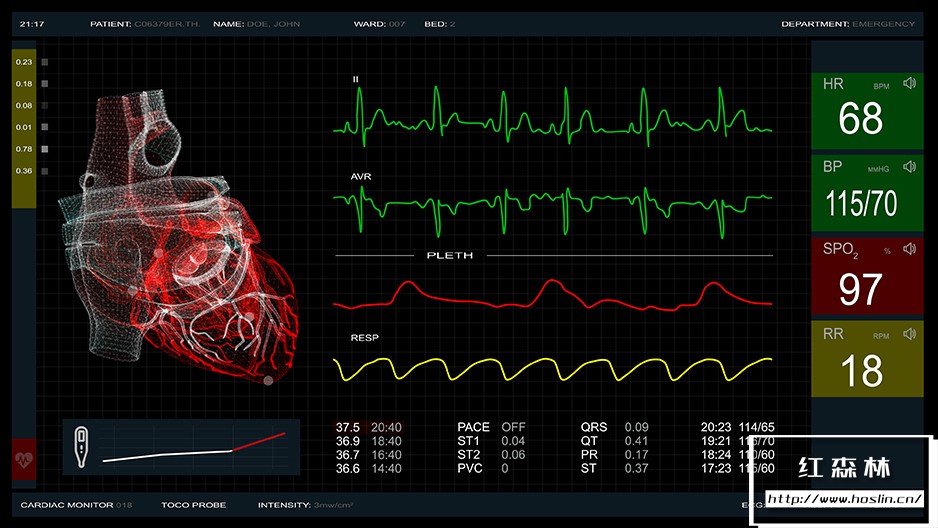
Task: Select the PLETH label
Action: click(450, 255)
